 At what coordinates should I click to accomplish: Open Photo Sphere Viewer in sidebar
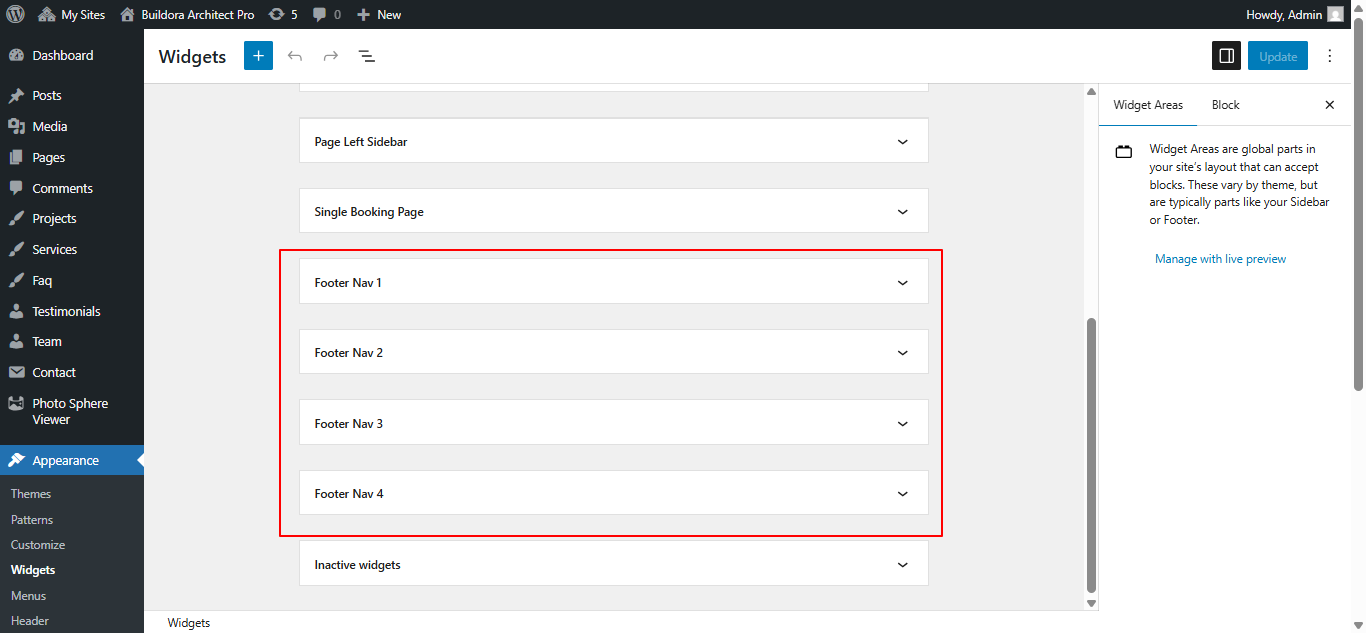coord(68,410)
